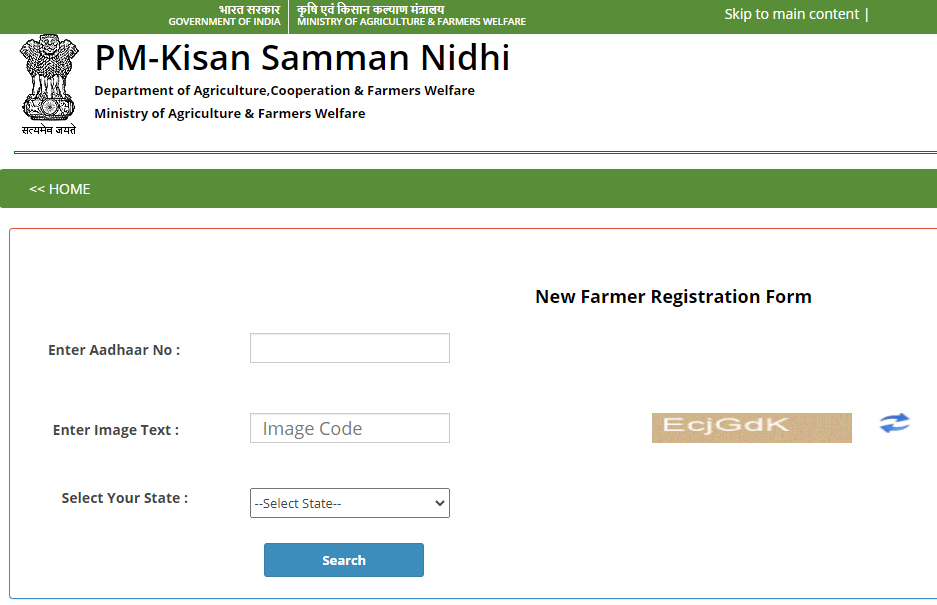
Task: Go back via the << HOME link
Action: tap(60, 189)
